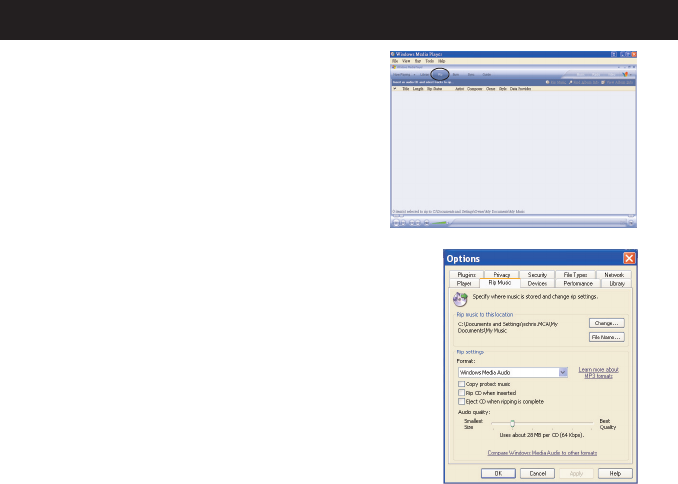Click OK in the Options dialog
The image size is (678, 484).
click(x=498, y=473)
